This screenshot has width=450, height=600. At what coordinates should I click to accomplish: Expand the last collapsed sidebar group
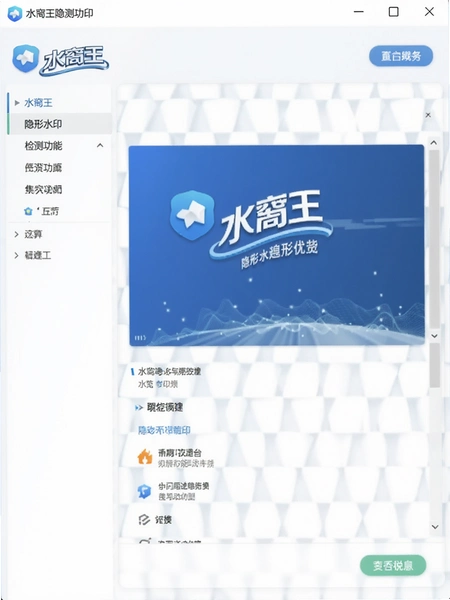16,255
